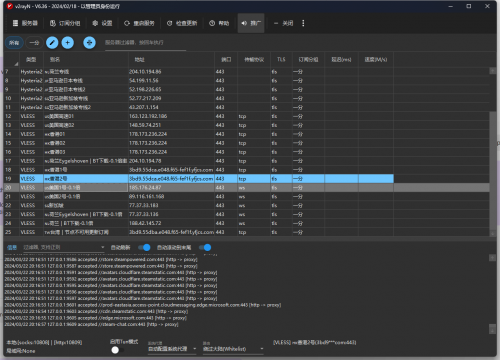Open the three-dot overflow menu
Viewport: 500px width, 360px height.
click(303, 23)
